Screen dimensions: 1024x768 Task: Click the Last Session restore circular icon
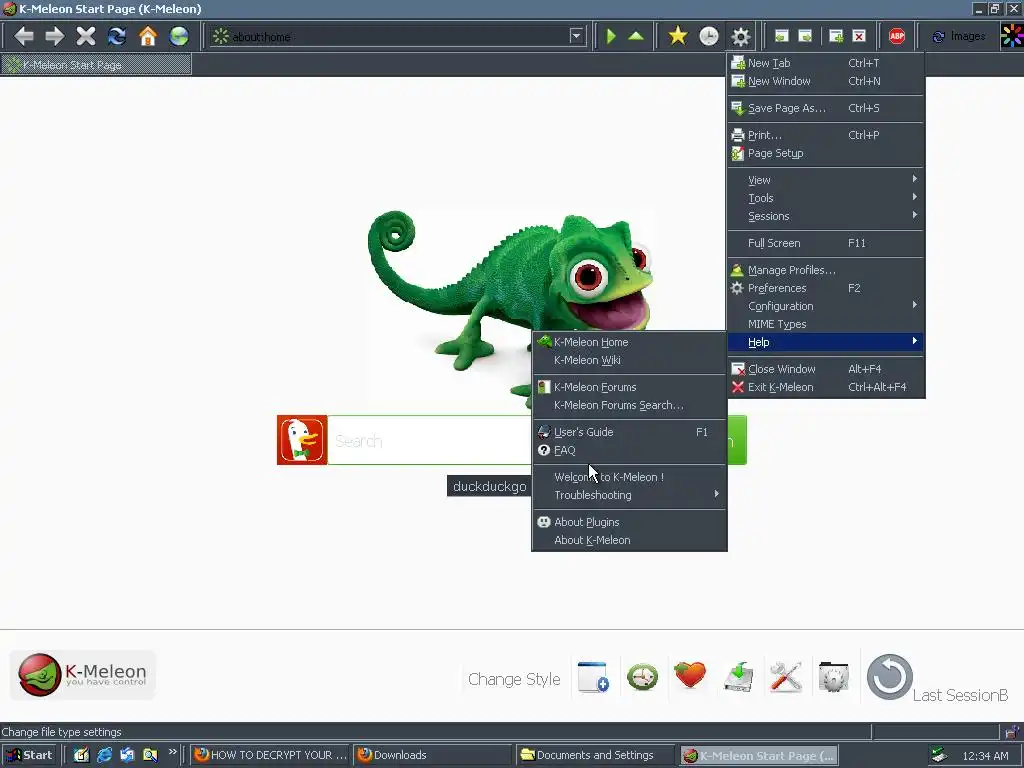[889, 677]
